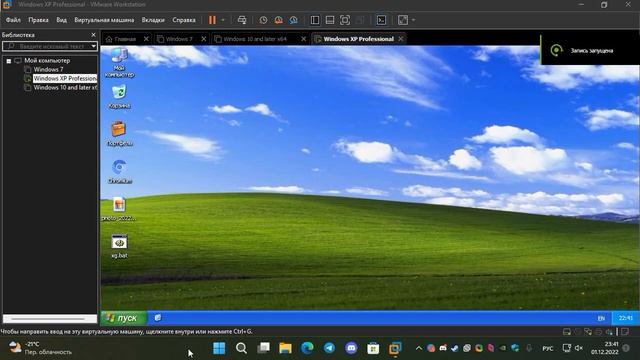Toggle the library sidebar view icon
Screen dimensions: 640x360
(x=315, y=20)
